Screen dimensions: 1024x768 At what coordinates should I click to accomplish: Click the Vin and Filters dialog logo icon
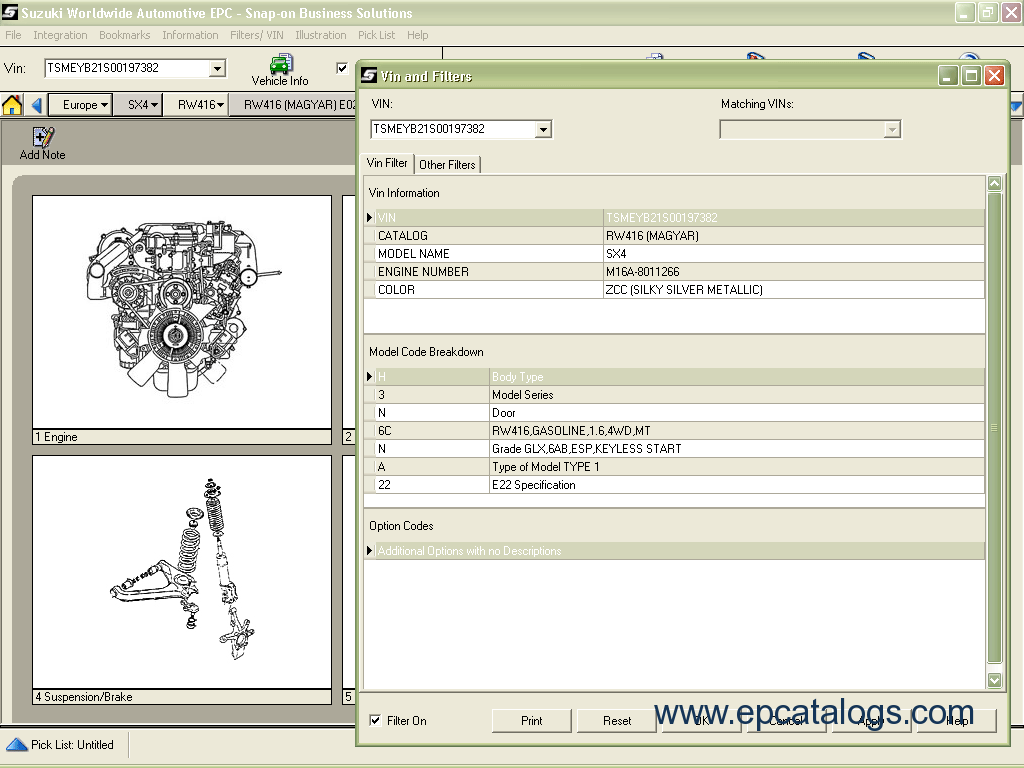click(x=369, y=76)
